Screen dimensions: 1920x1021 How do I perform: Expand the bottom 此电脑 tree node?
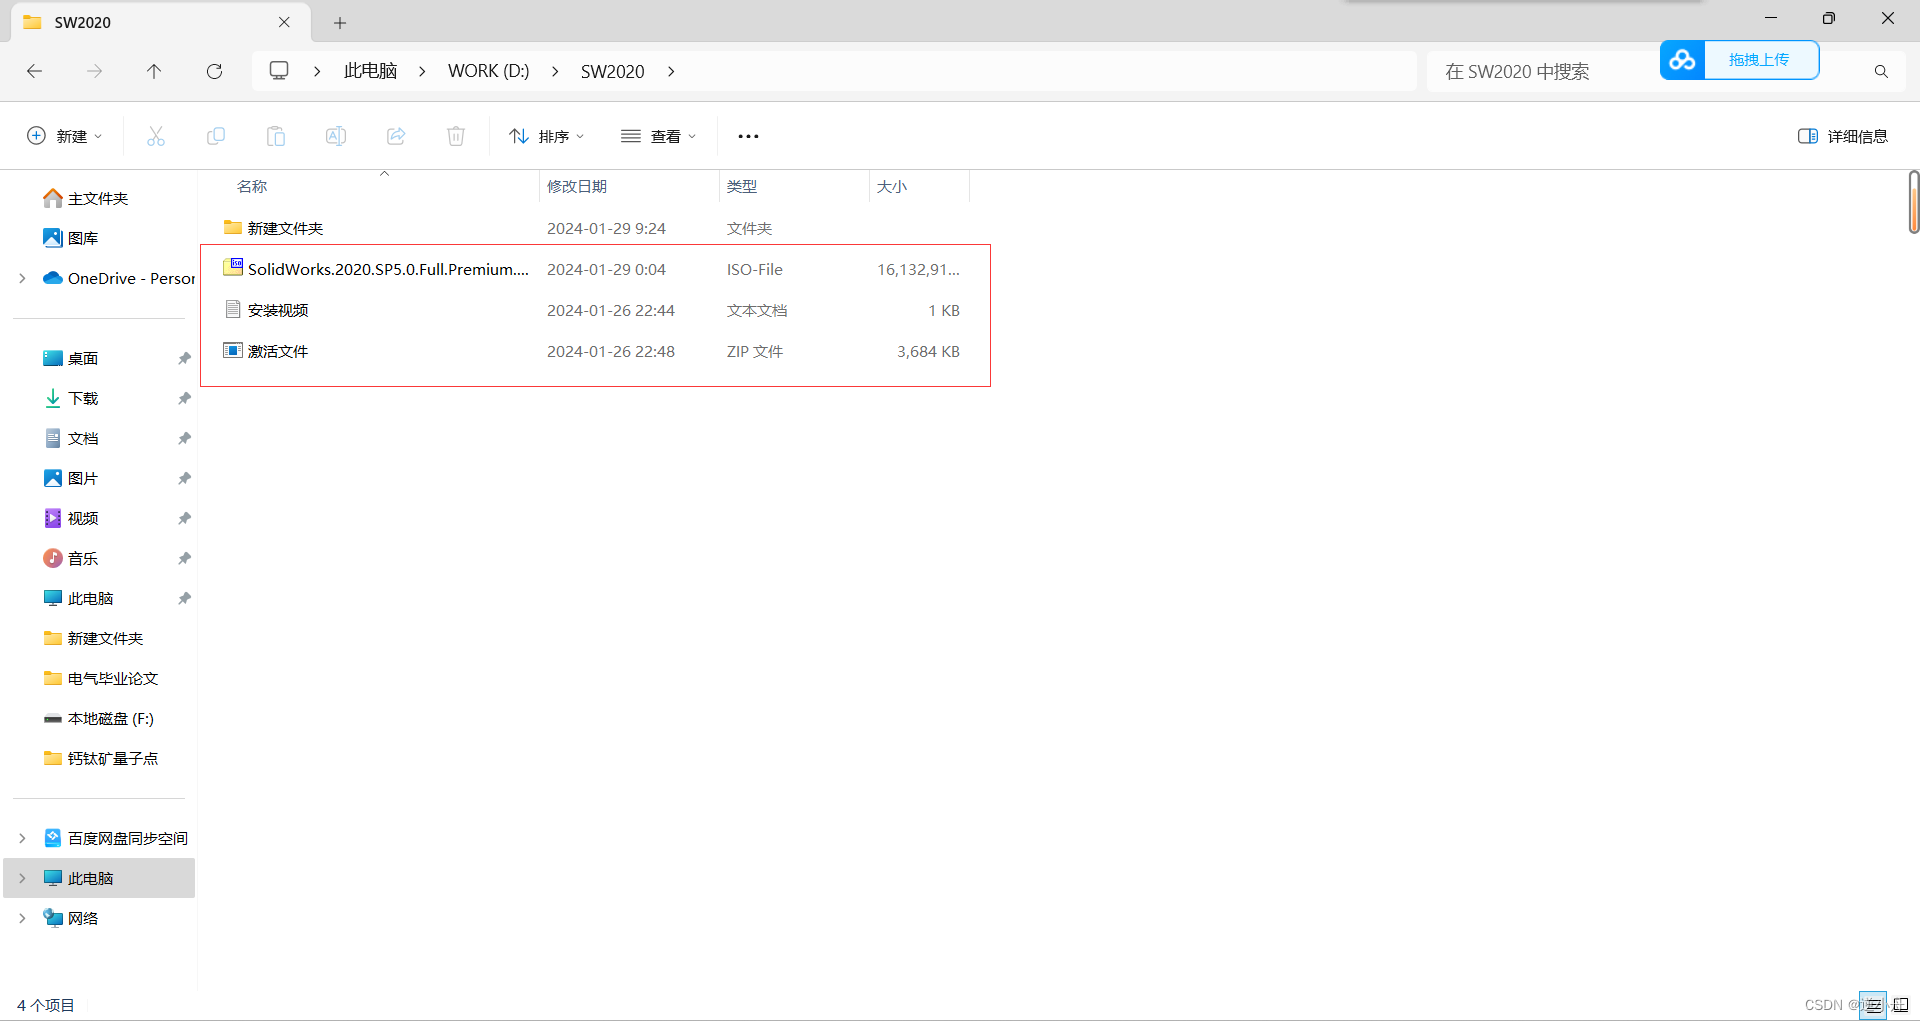pyautogui.click(x=22, y=878)
